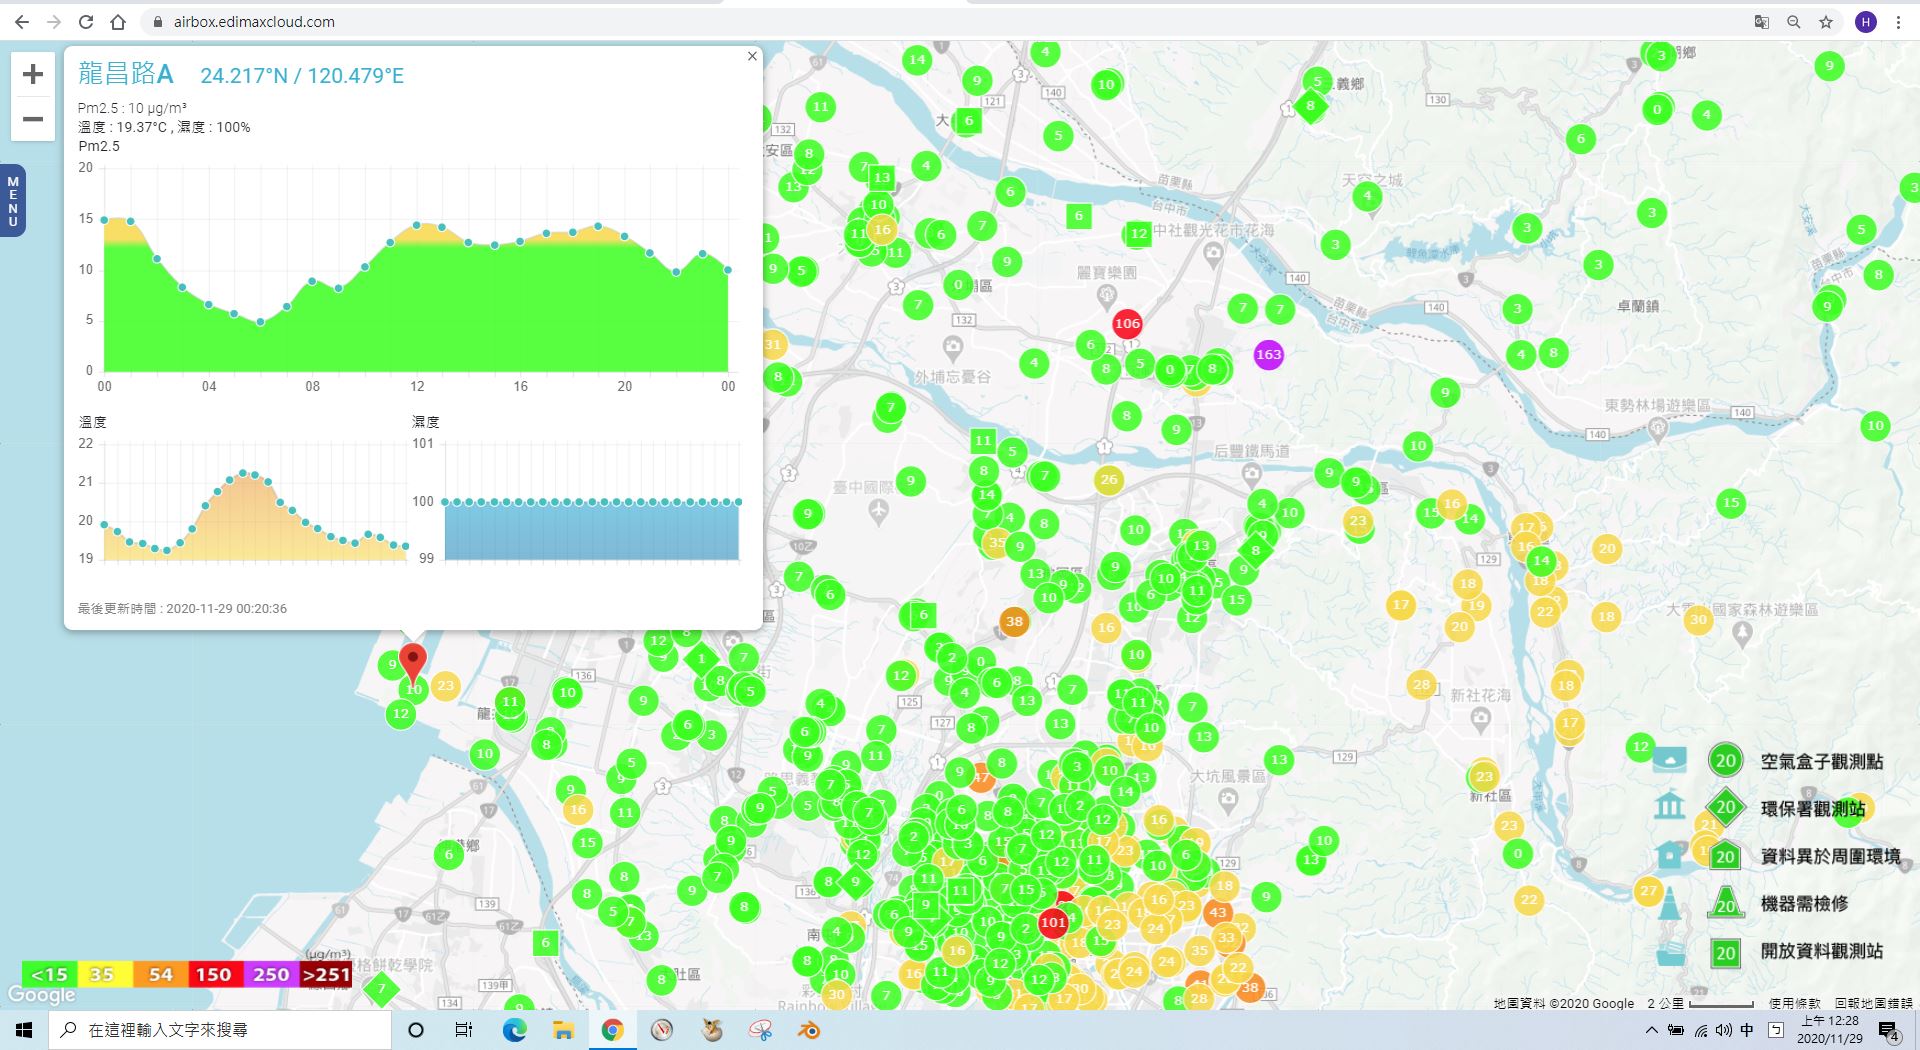Select the yellow 26 sensor marker
The image size is (1920, 1050).
(x=1109, y=480)
